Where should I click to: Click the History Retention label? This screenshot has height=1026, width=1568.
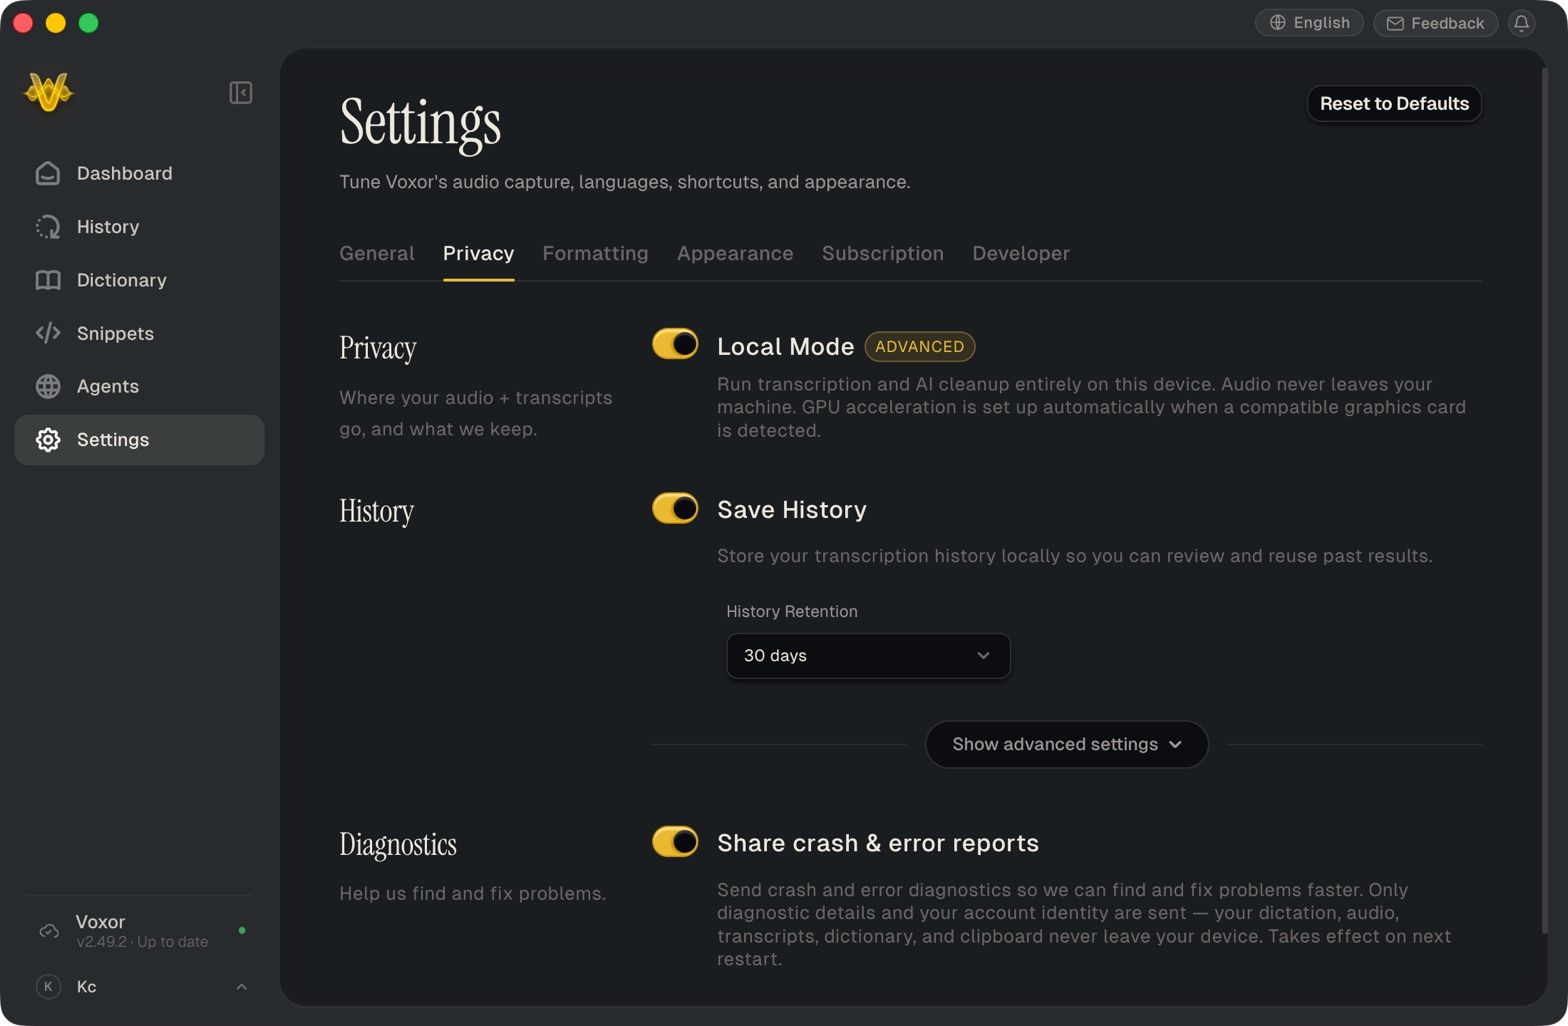click(x=792, y=611)
